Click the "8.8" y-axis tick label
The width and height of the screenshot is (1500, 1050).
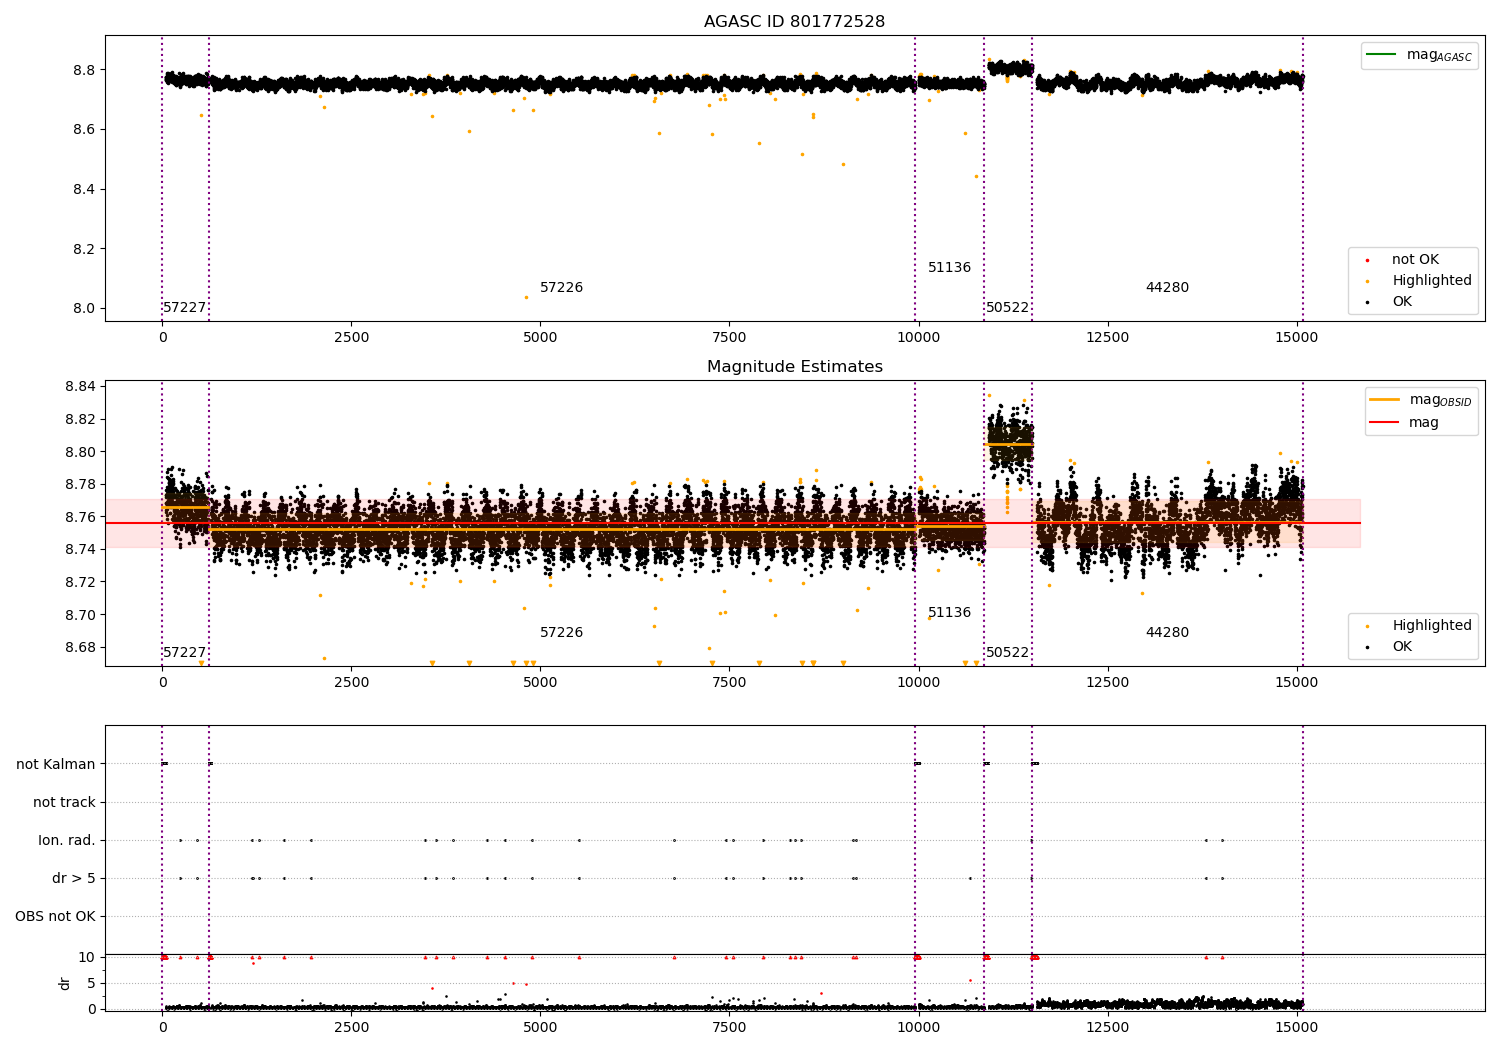pos(84,70)
